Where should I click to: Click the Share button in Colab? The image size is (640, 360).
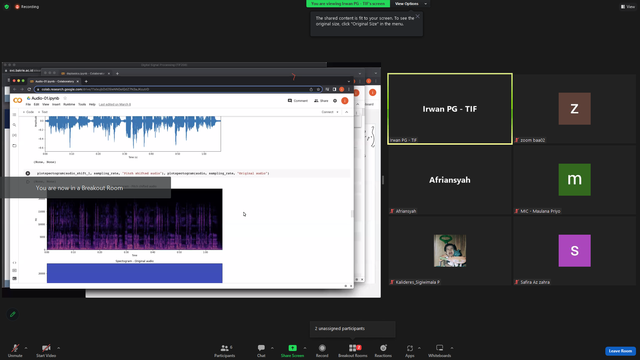321,100
